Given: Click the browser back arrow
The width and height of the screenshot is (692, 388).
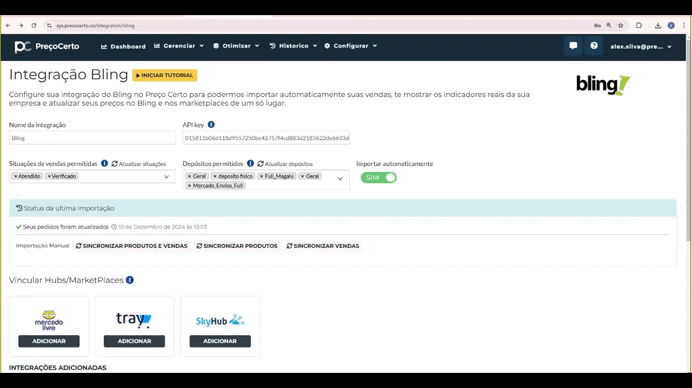Looking at the screenshot, I should 8,26.
